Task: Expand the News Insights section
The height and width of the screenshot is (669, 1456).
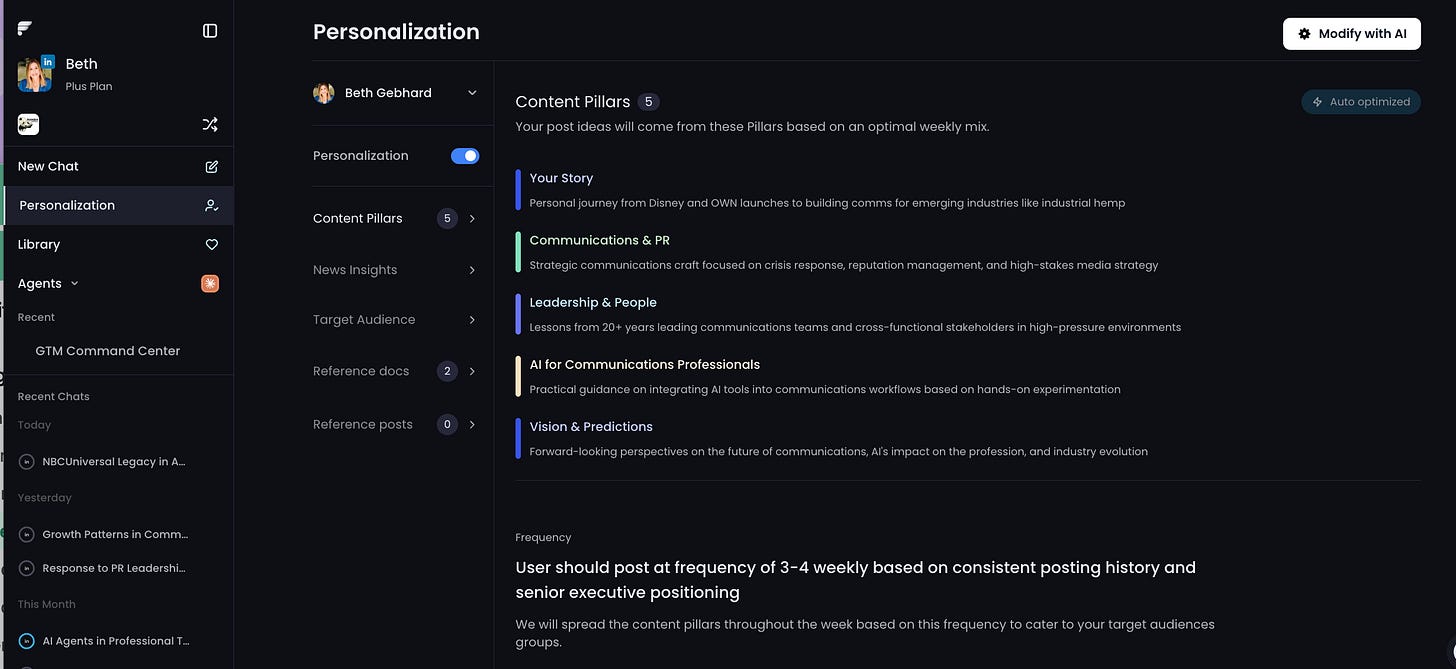Action: pos(396,270)
